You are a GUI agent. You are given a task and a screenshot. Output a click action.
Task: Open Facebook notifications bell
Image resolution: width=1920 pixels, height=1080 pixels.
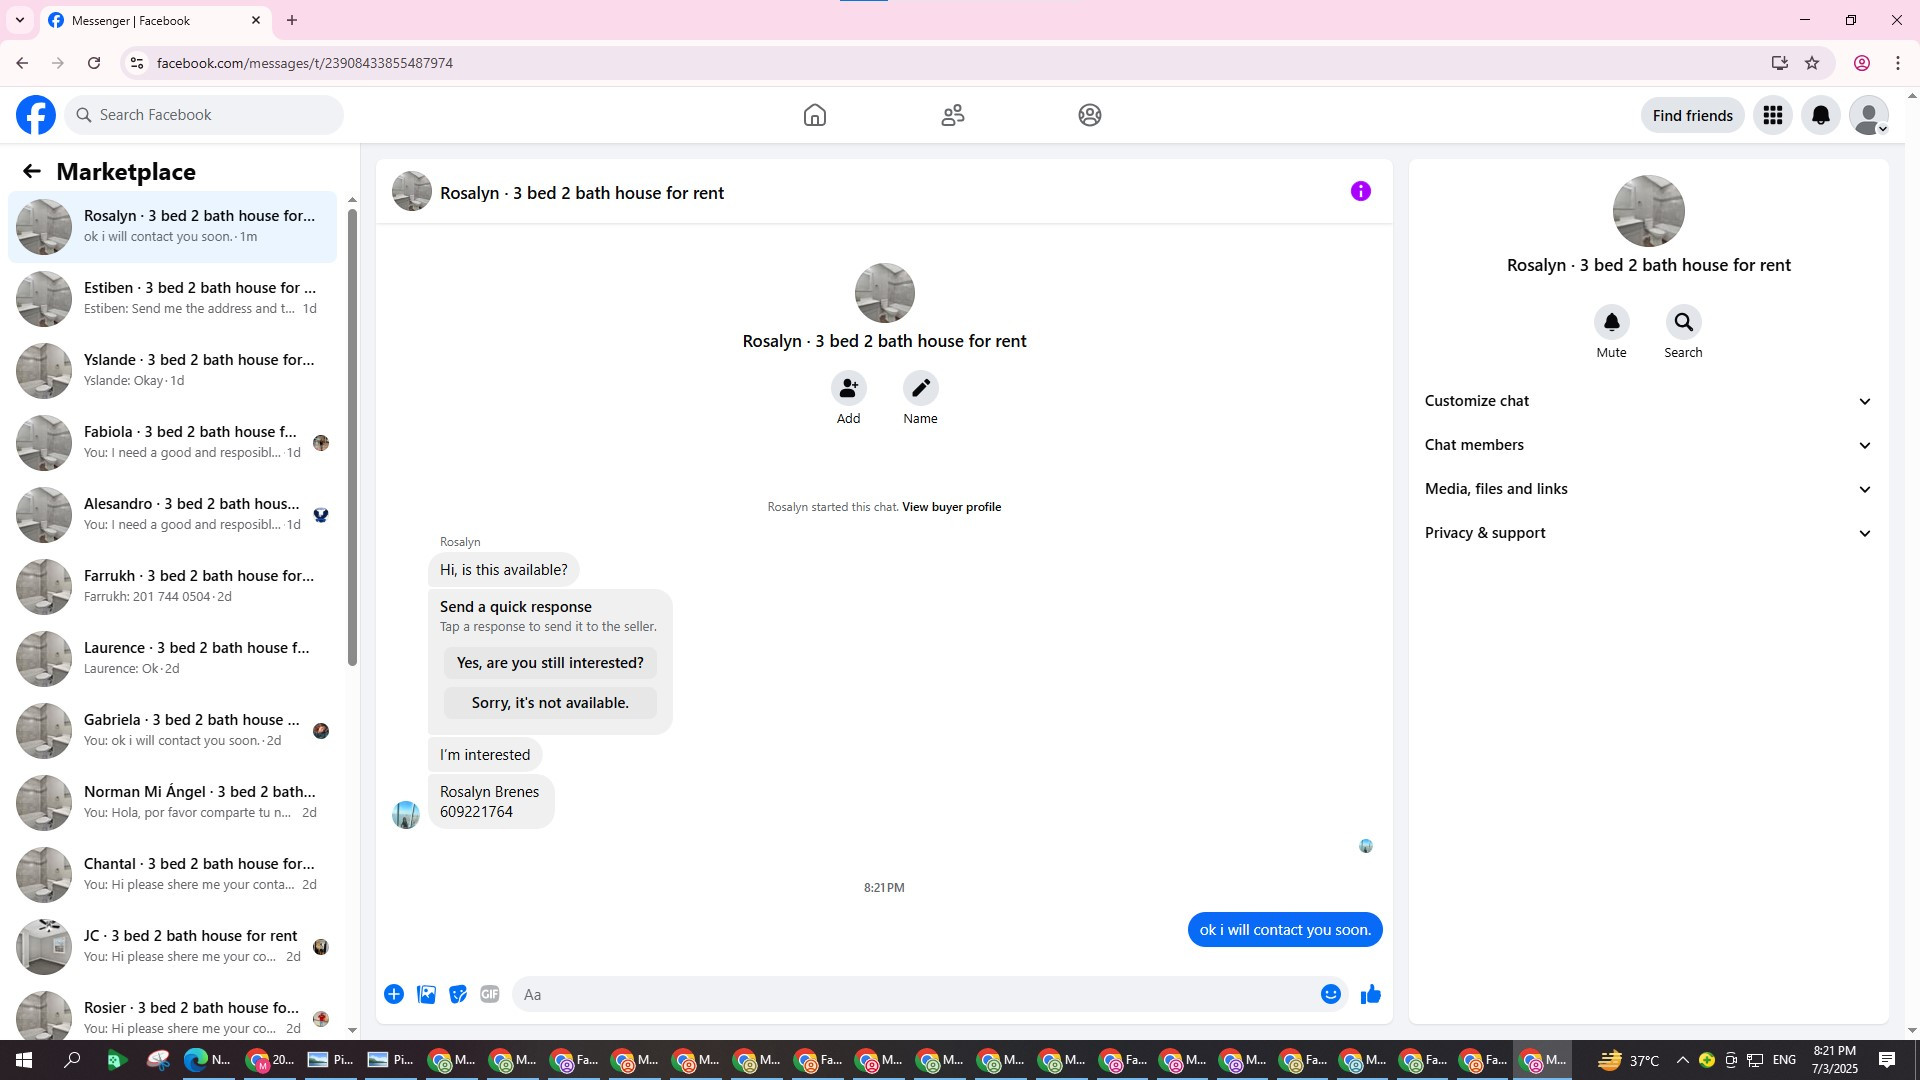(1820, 115)
